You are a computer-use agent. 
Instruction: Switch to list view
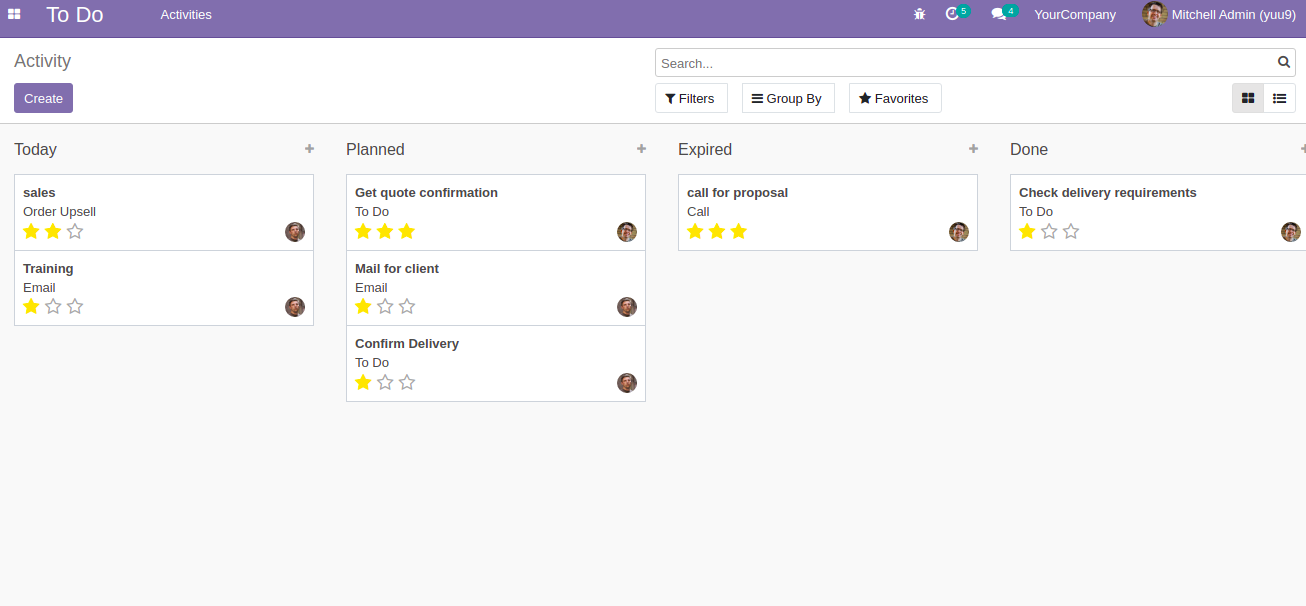pos(1279,98)
